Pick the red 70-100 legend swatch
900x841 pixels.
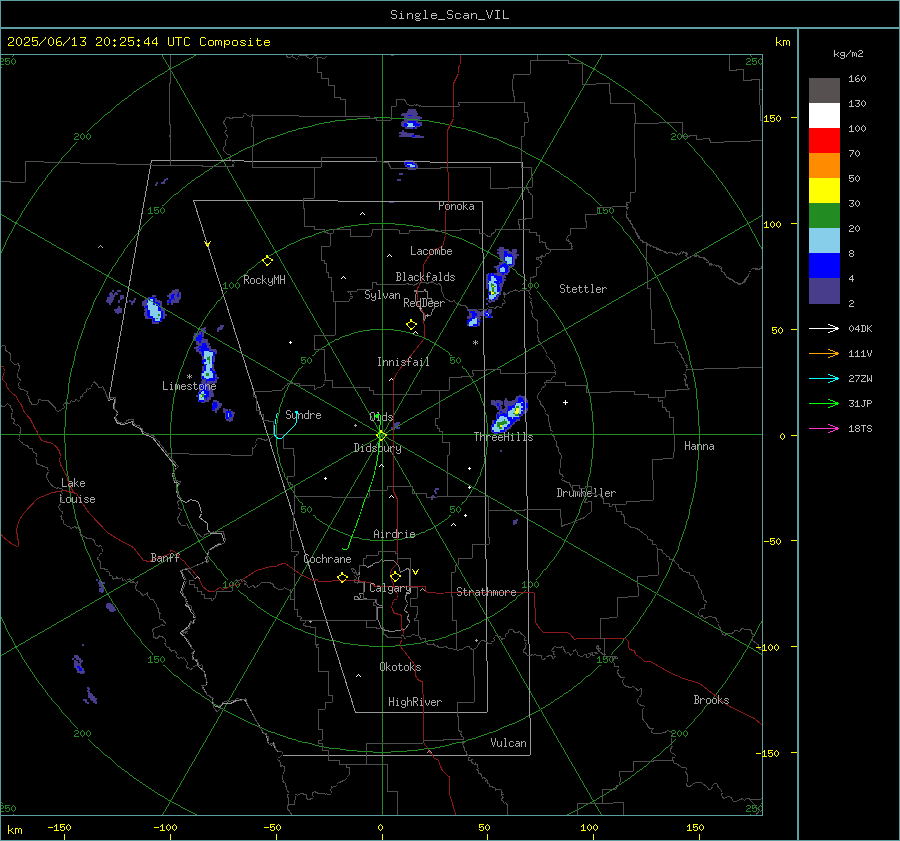pos(824,141)
